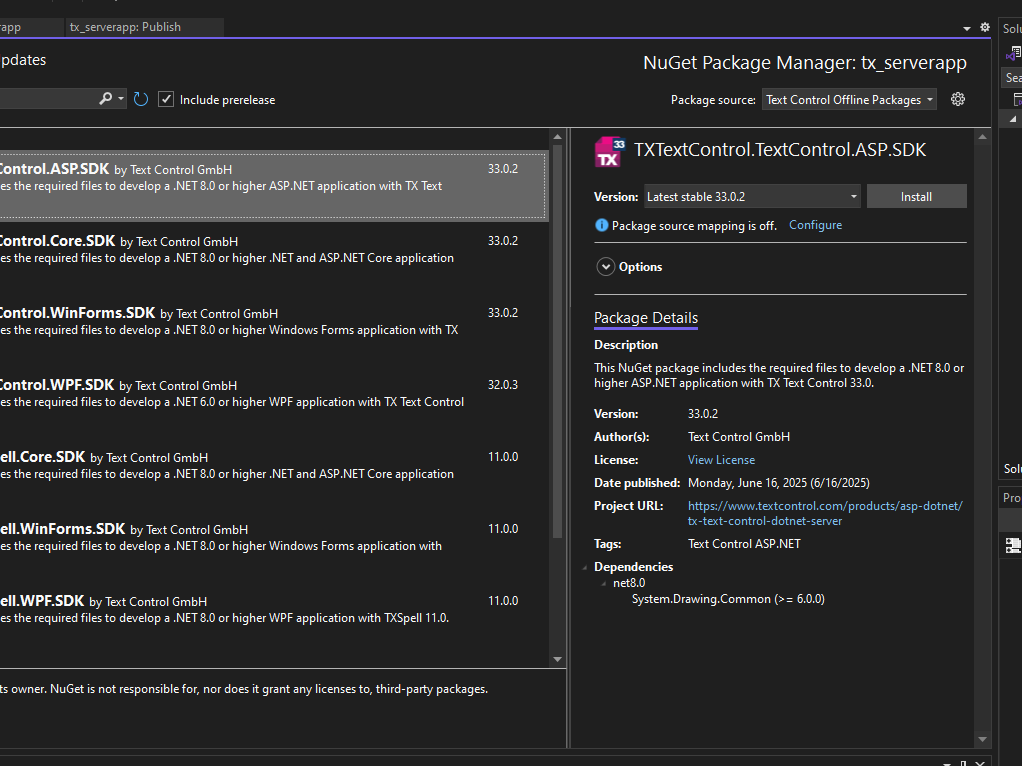Open the Version selection dropdown
This screenshot has width=1022, height=766.
pyautogui.click(x=751, y=197)
